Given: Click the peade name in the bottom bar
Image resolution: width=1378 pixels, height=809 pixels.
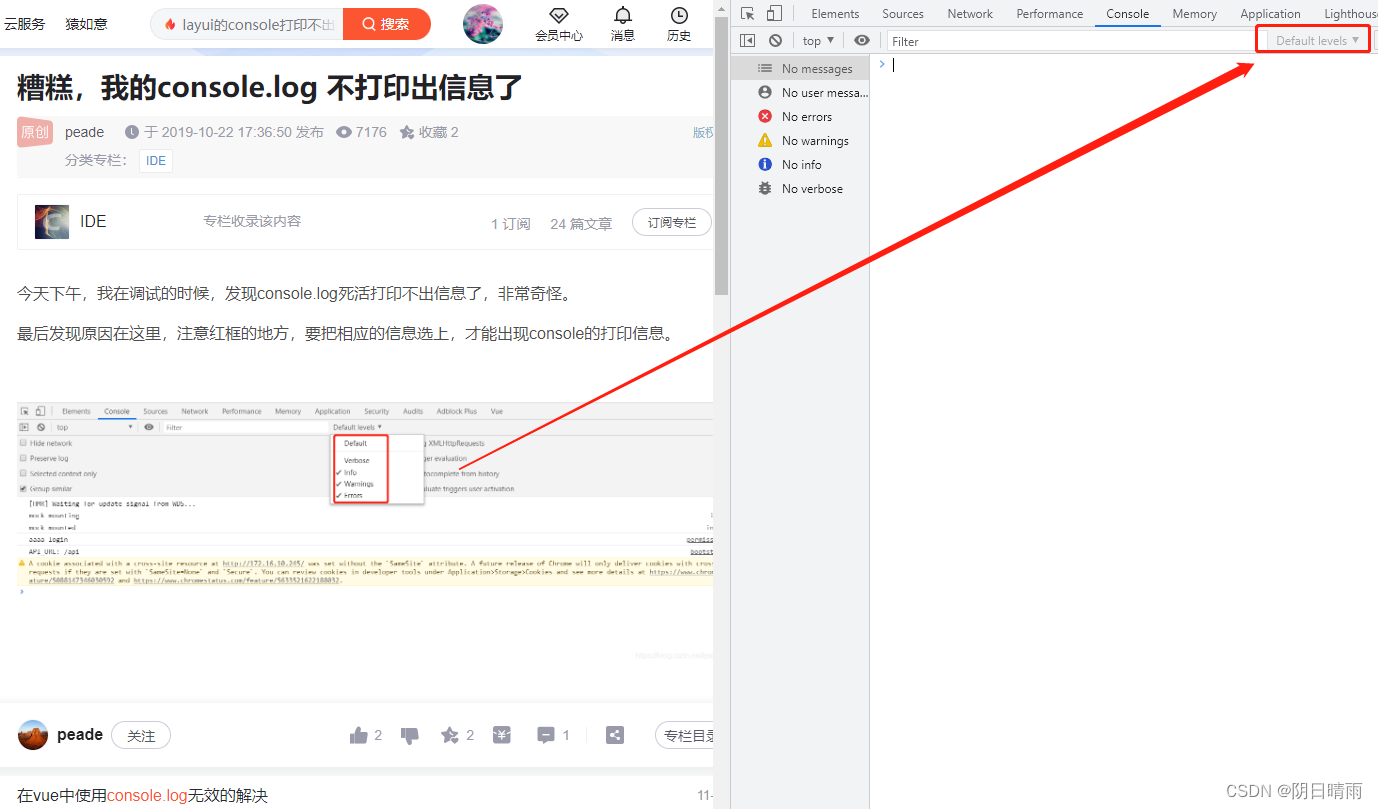Looking at the screenshot, I should tap(80, 735).
